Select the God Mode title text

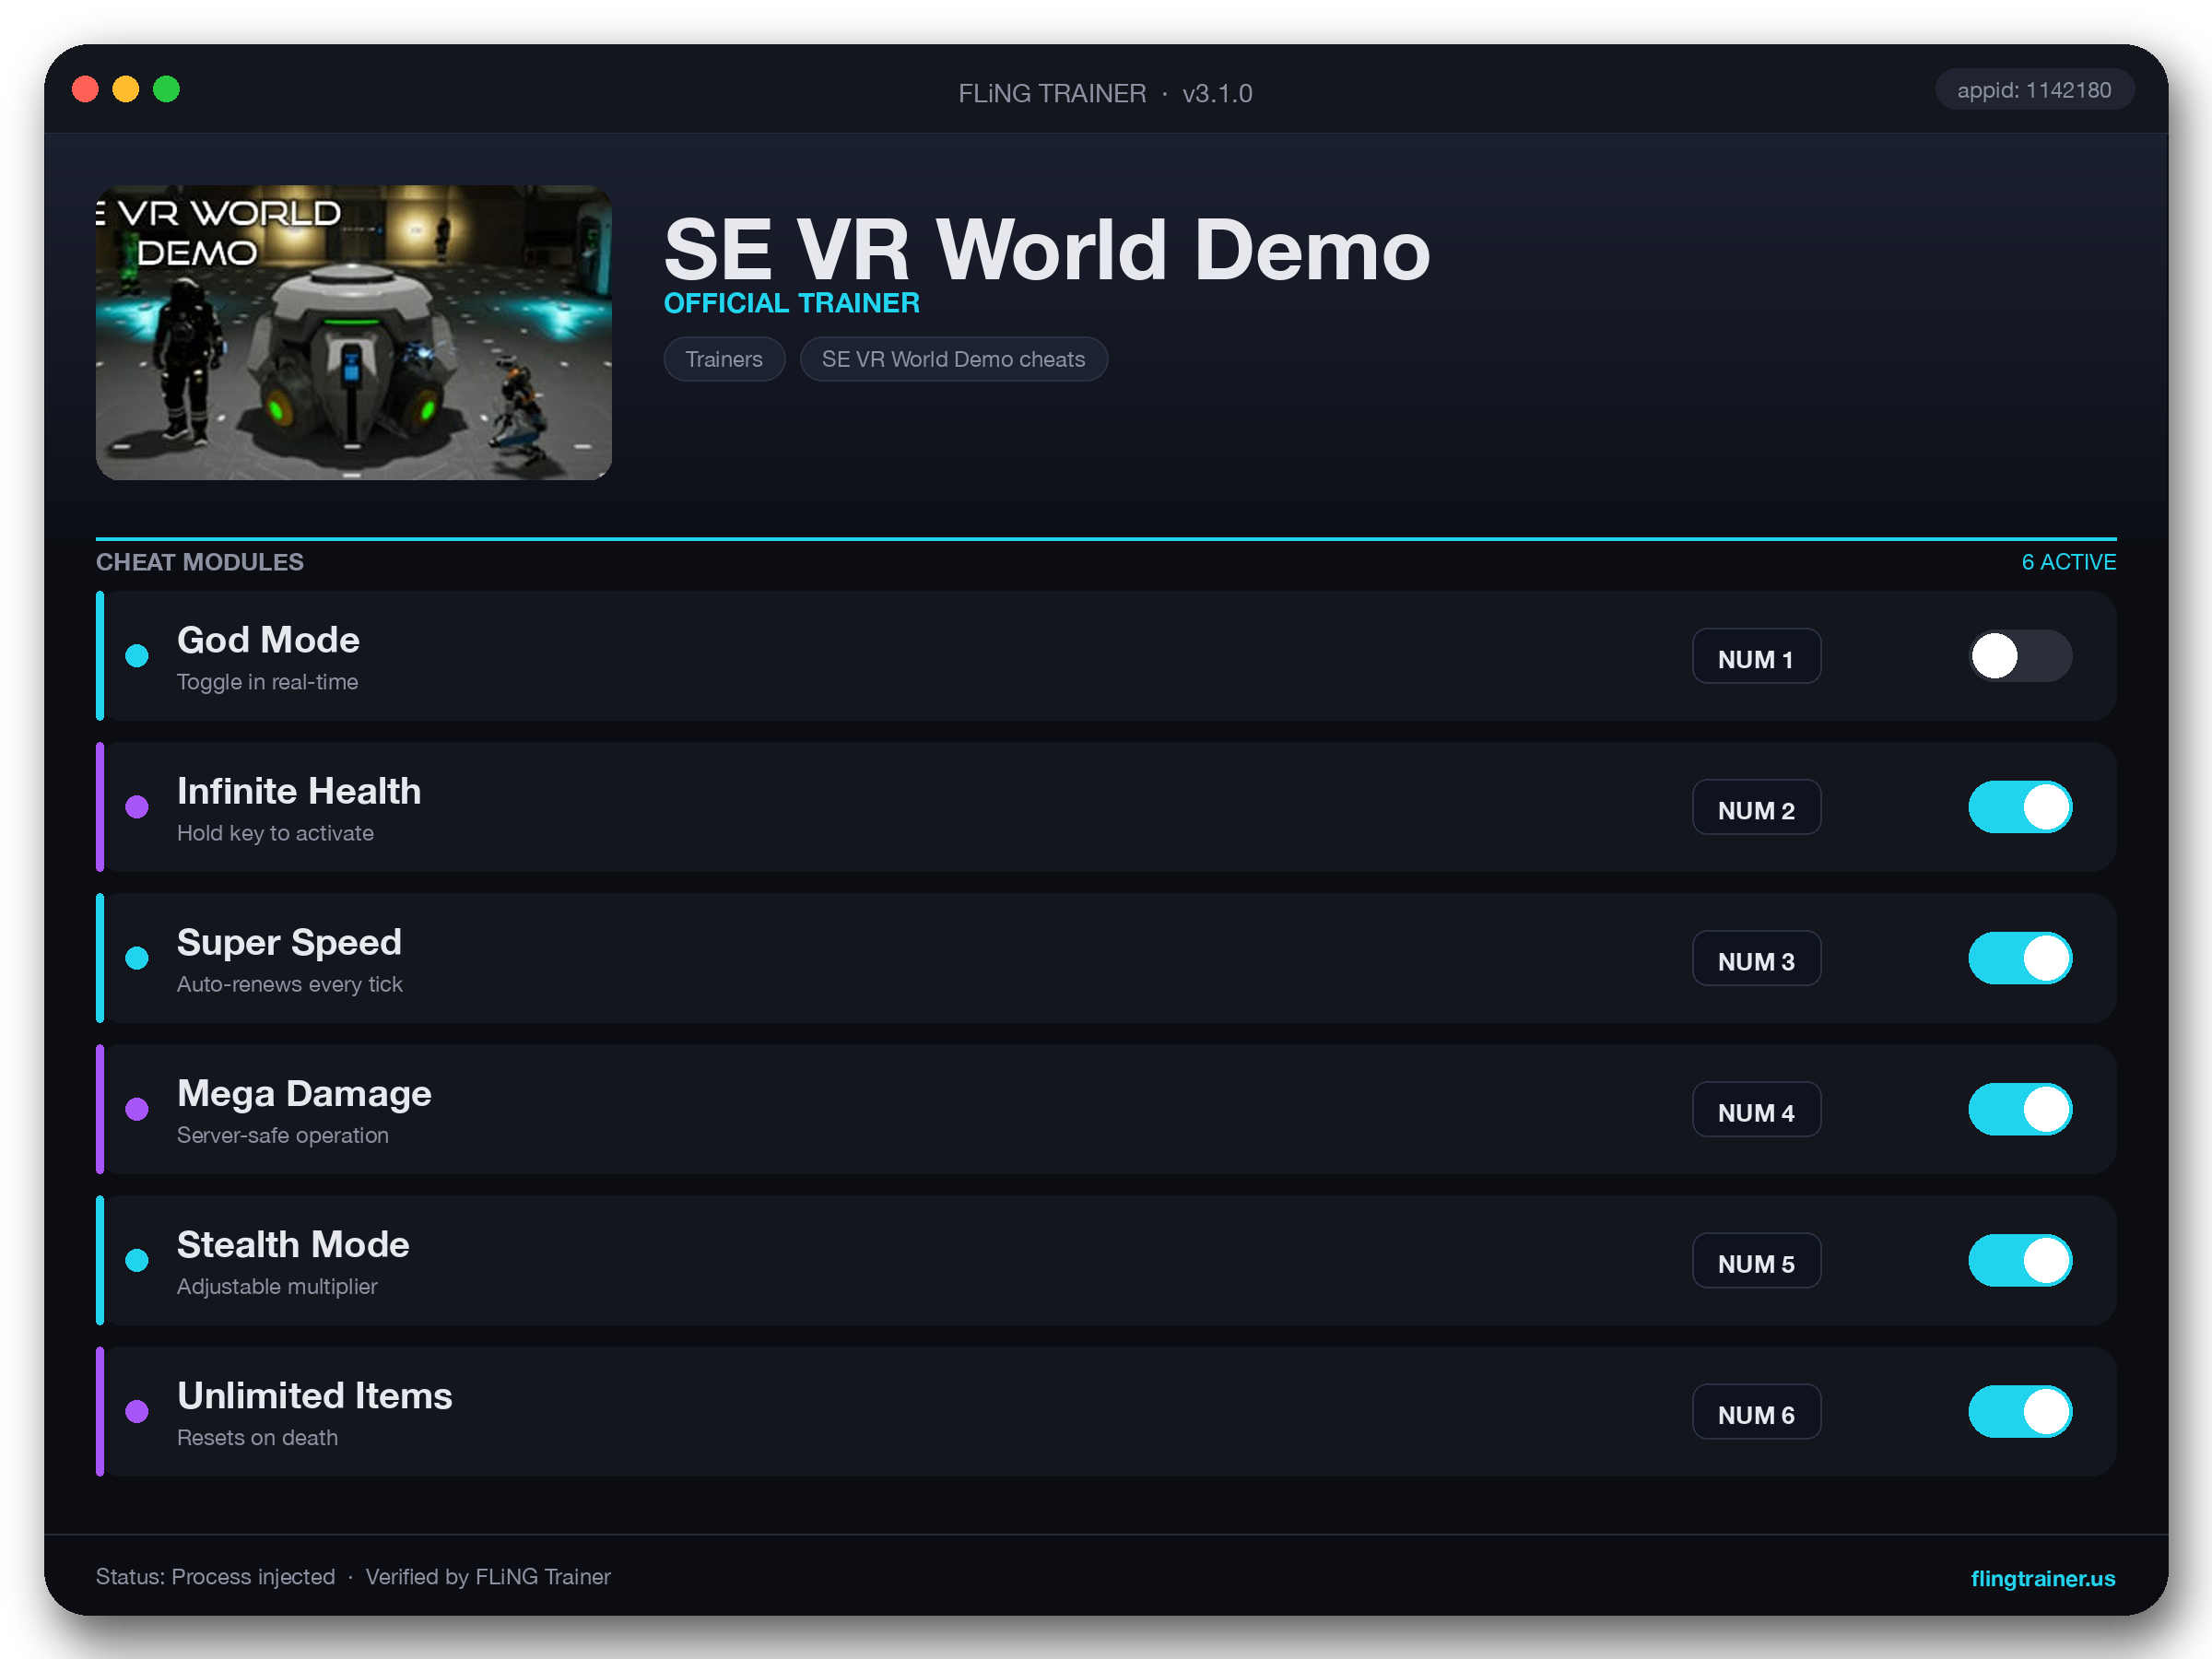click(x=268, y=640)
